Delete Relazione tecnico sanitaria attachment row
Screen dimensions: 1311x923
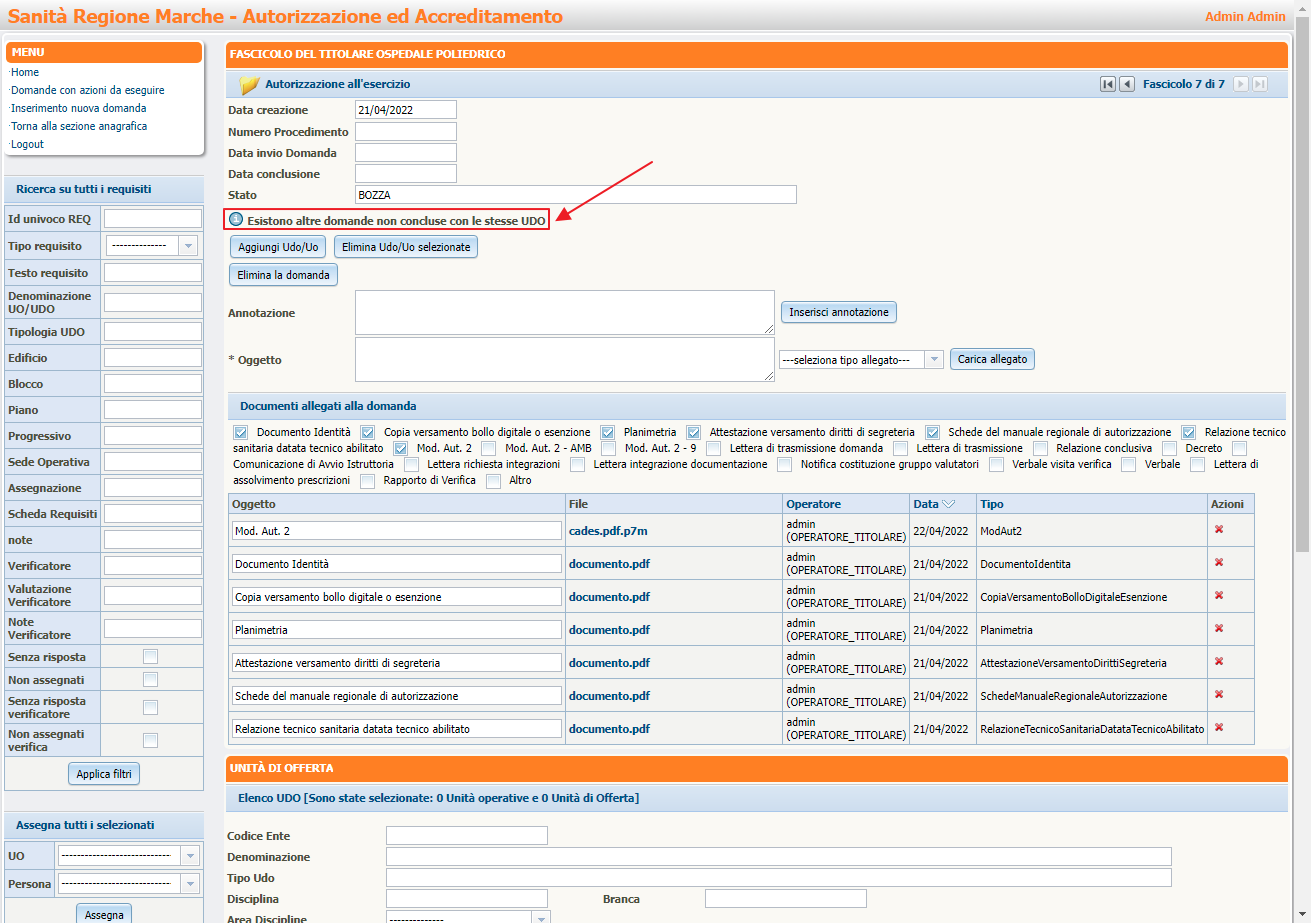click(x=1219, y=727)
